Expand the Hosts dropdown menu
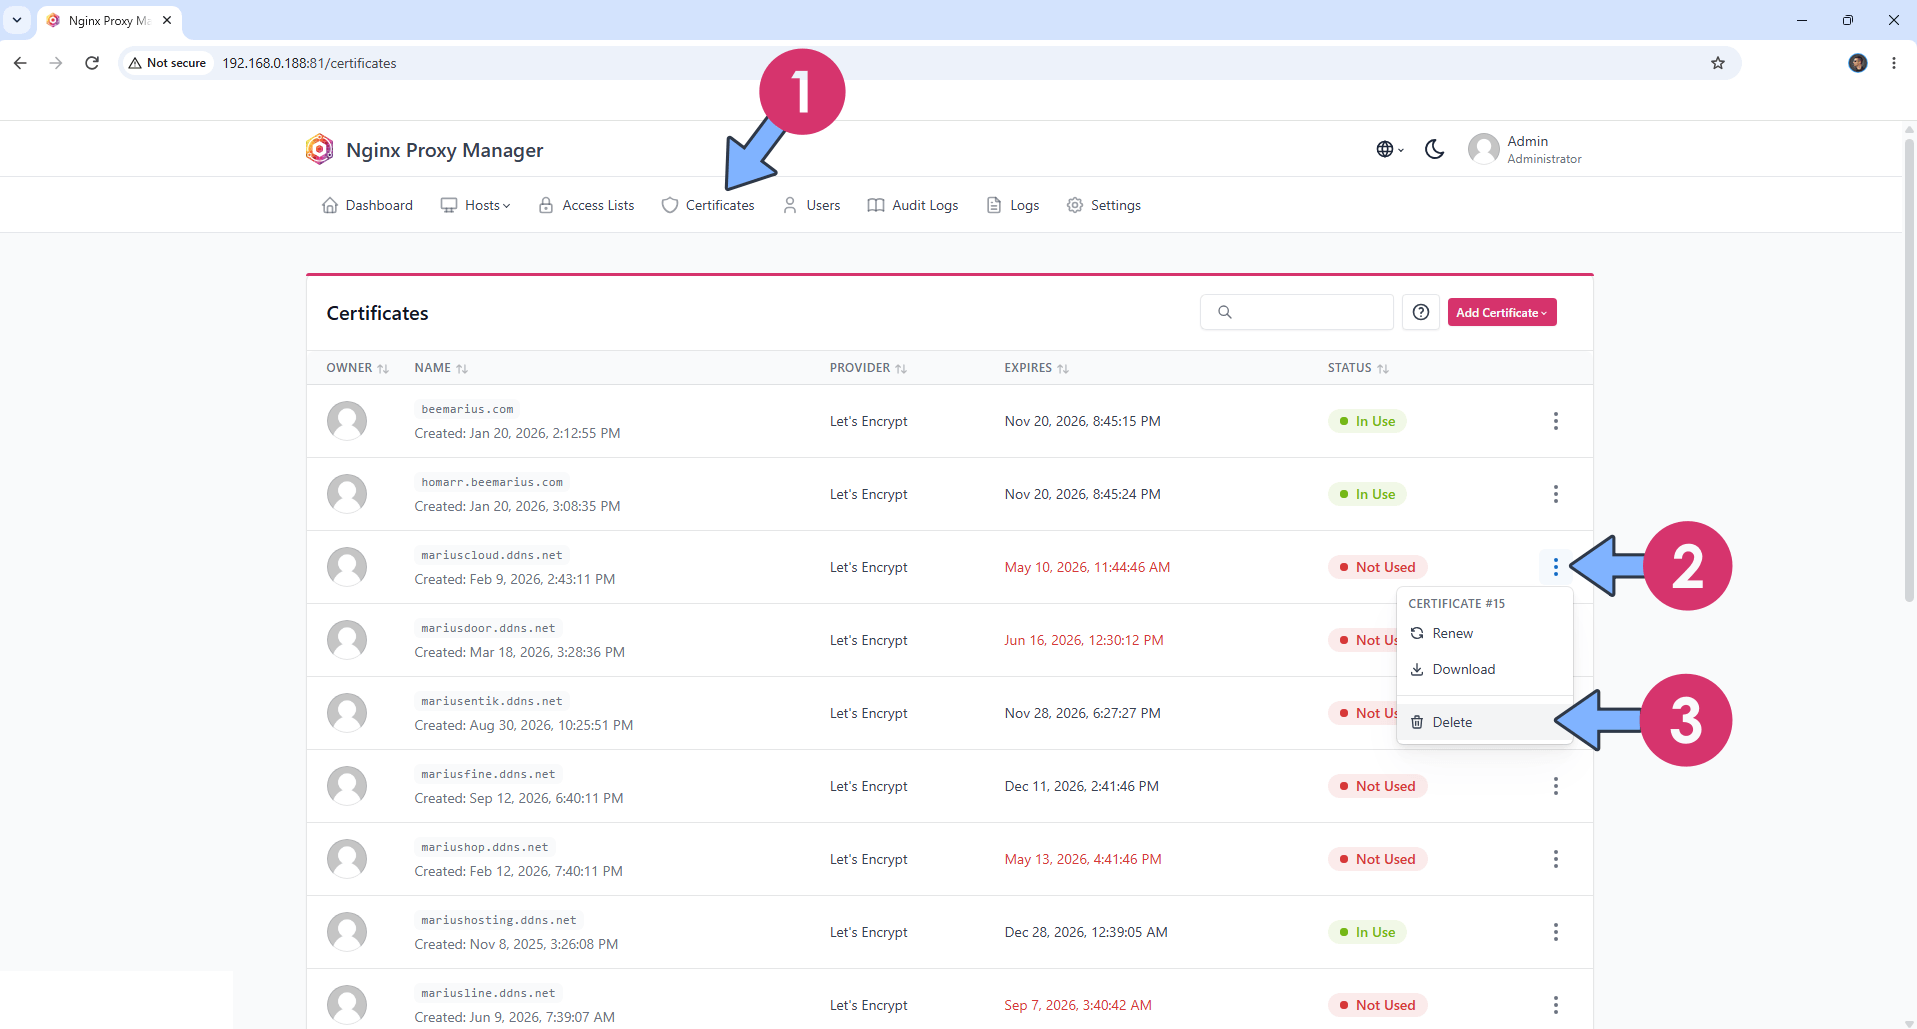 (x=476, y=205)
